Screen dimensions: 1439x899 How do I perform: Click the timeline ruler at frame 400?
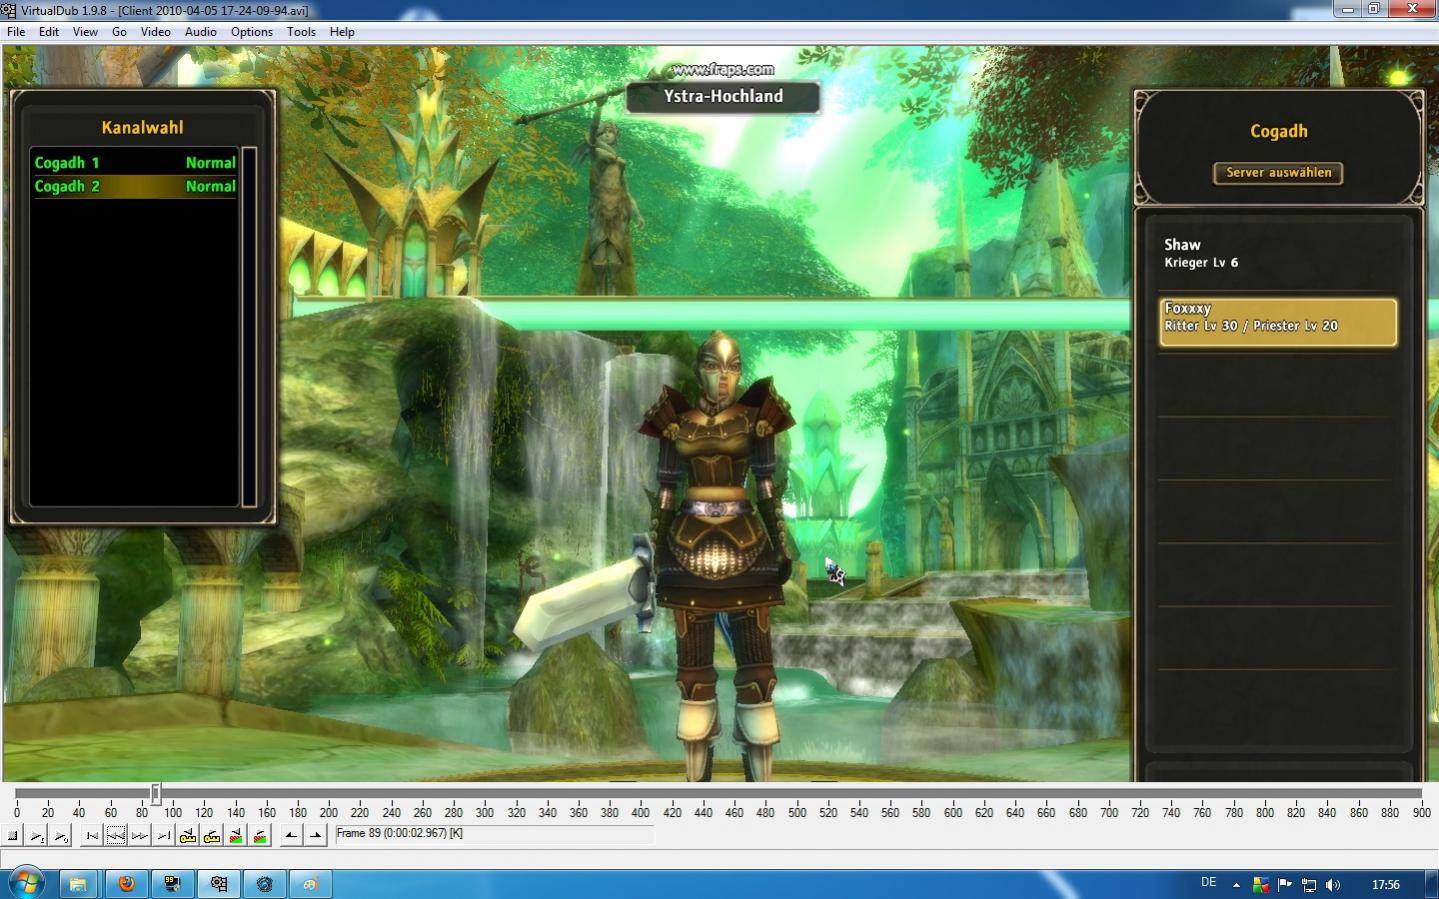(641, 813)
